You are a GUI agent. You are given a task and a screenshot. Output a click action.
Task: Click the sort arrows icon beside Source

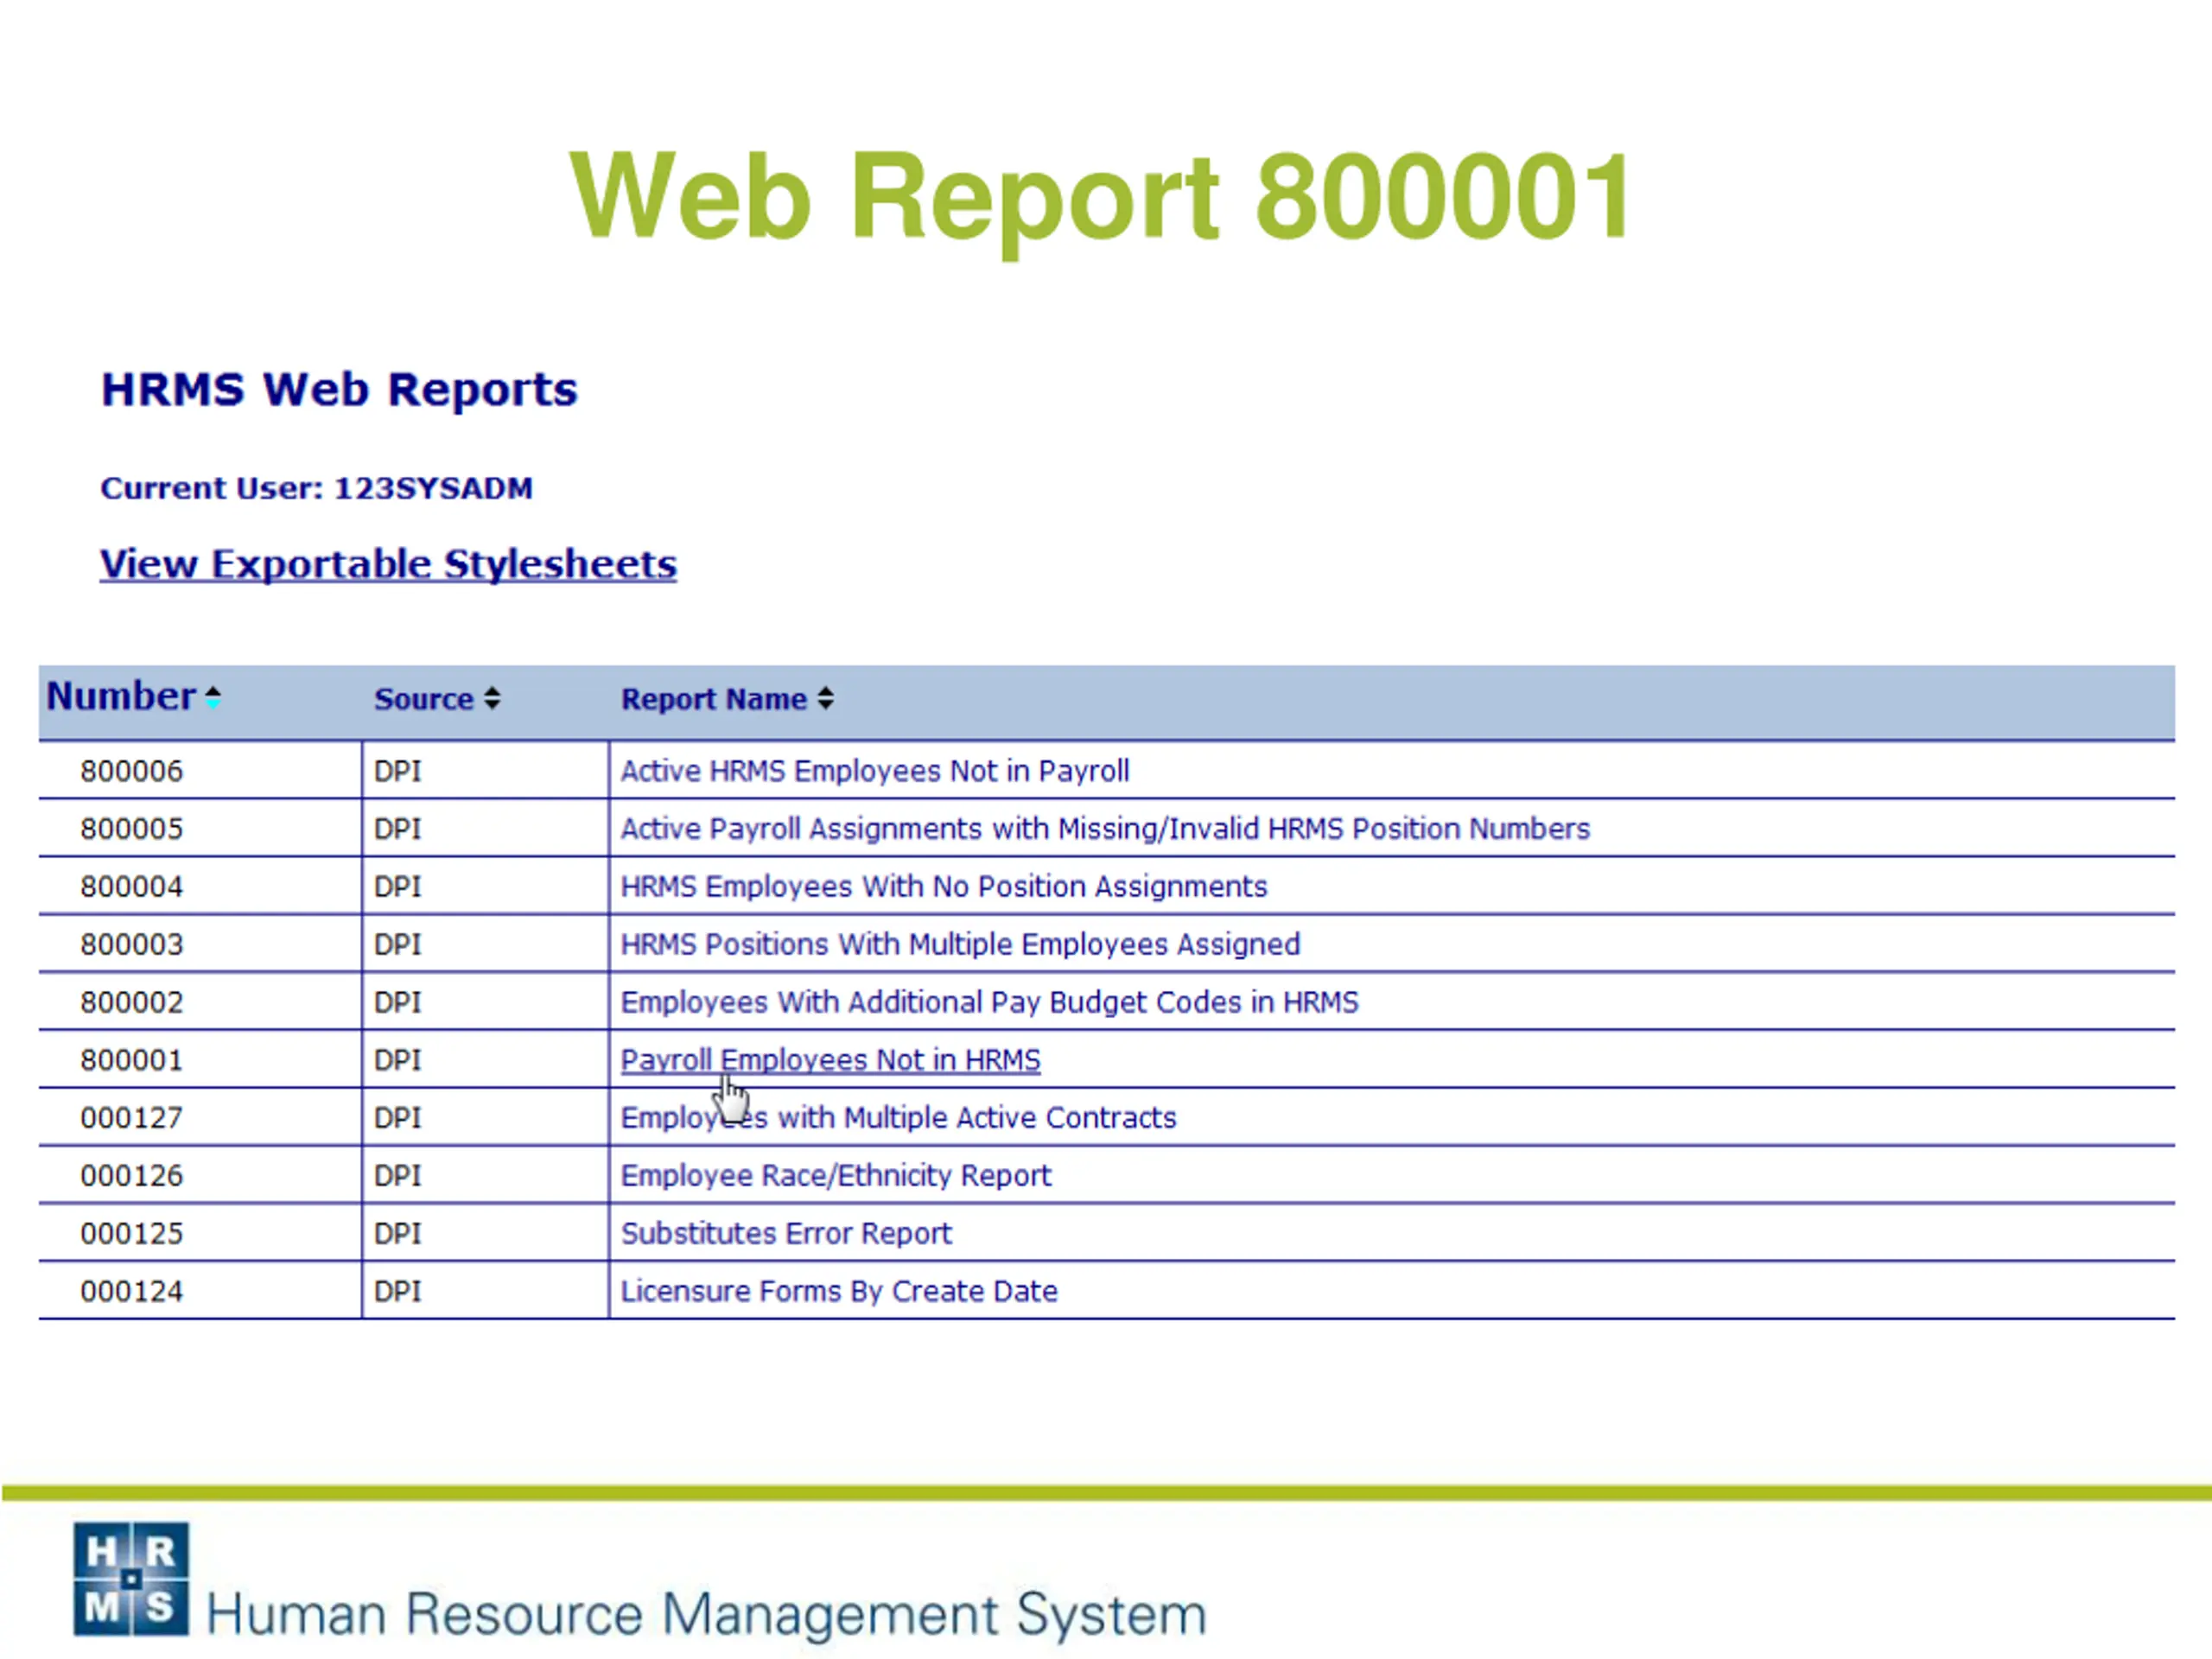pos(492,698)
